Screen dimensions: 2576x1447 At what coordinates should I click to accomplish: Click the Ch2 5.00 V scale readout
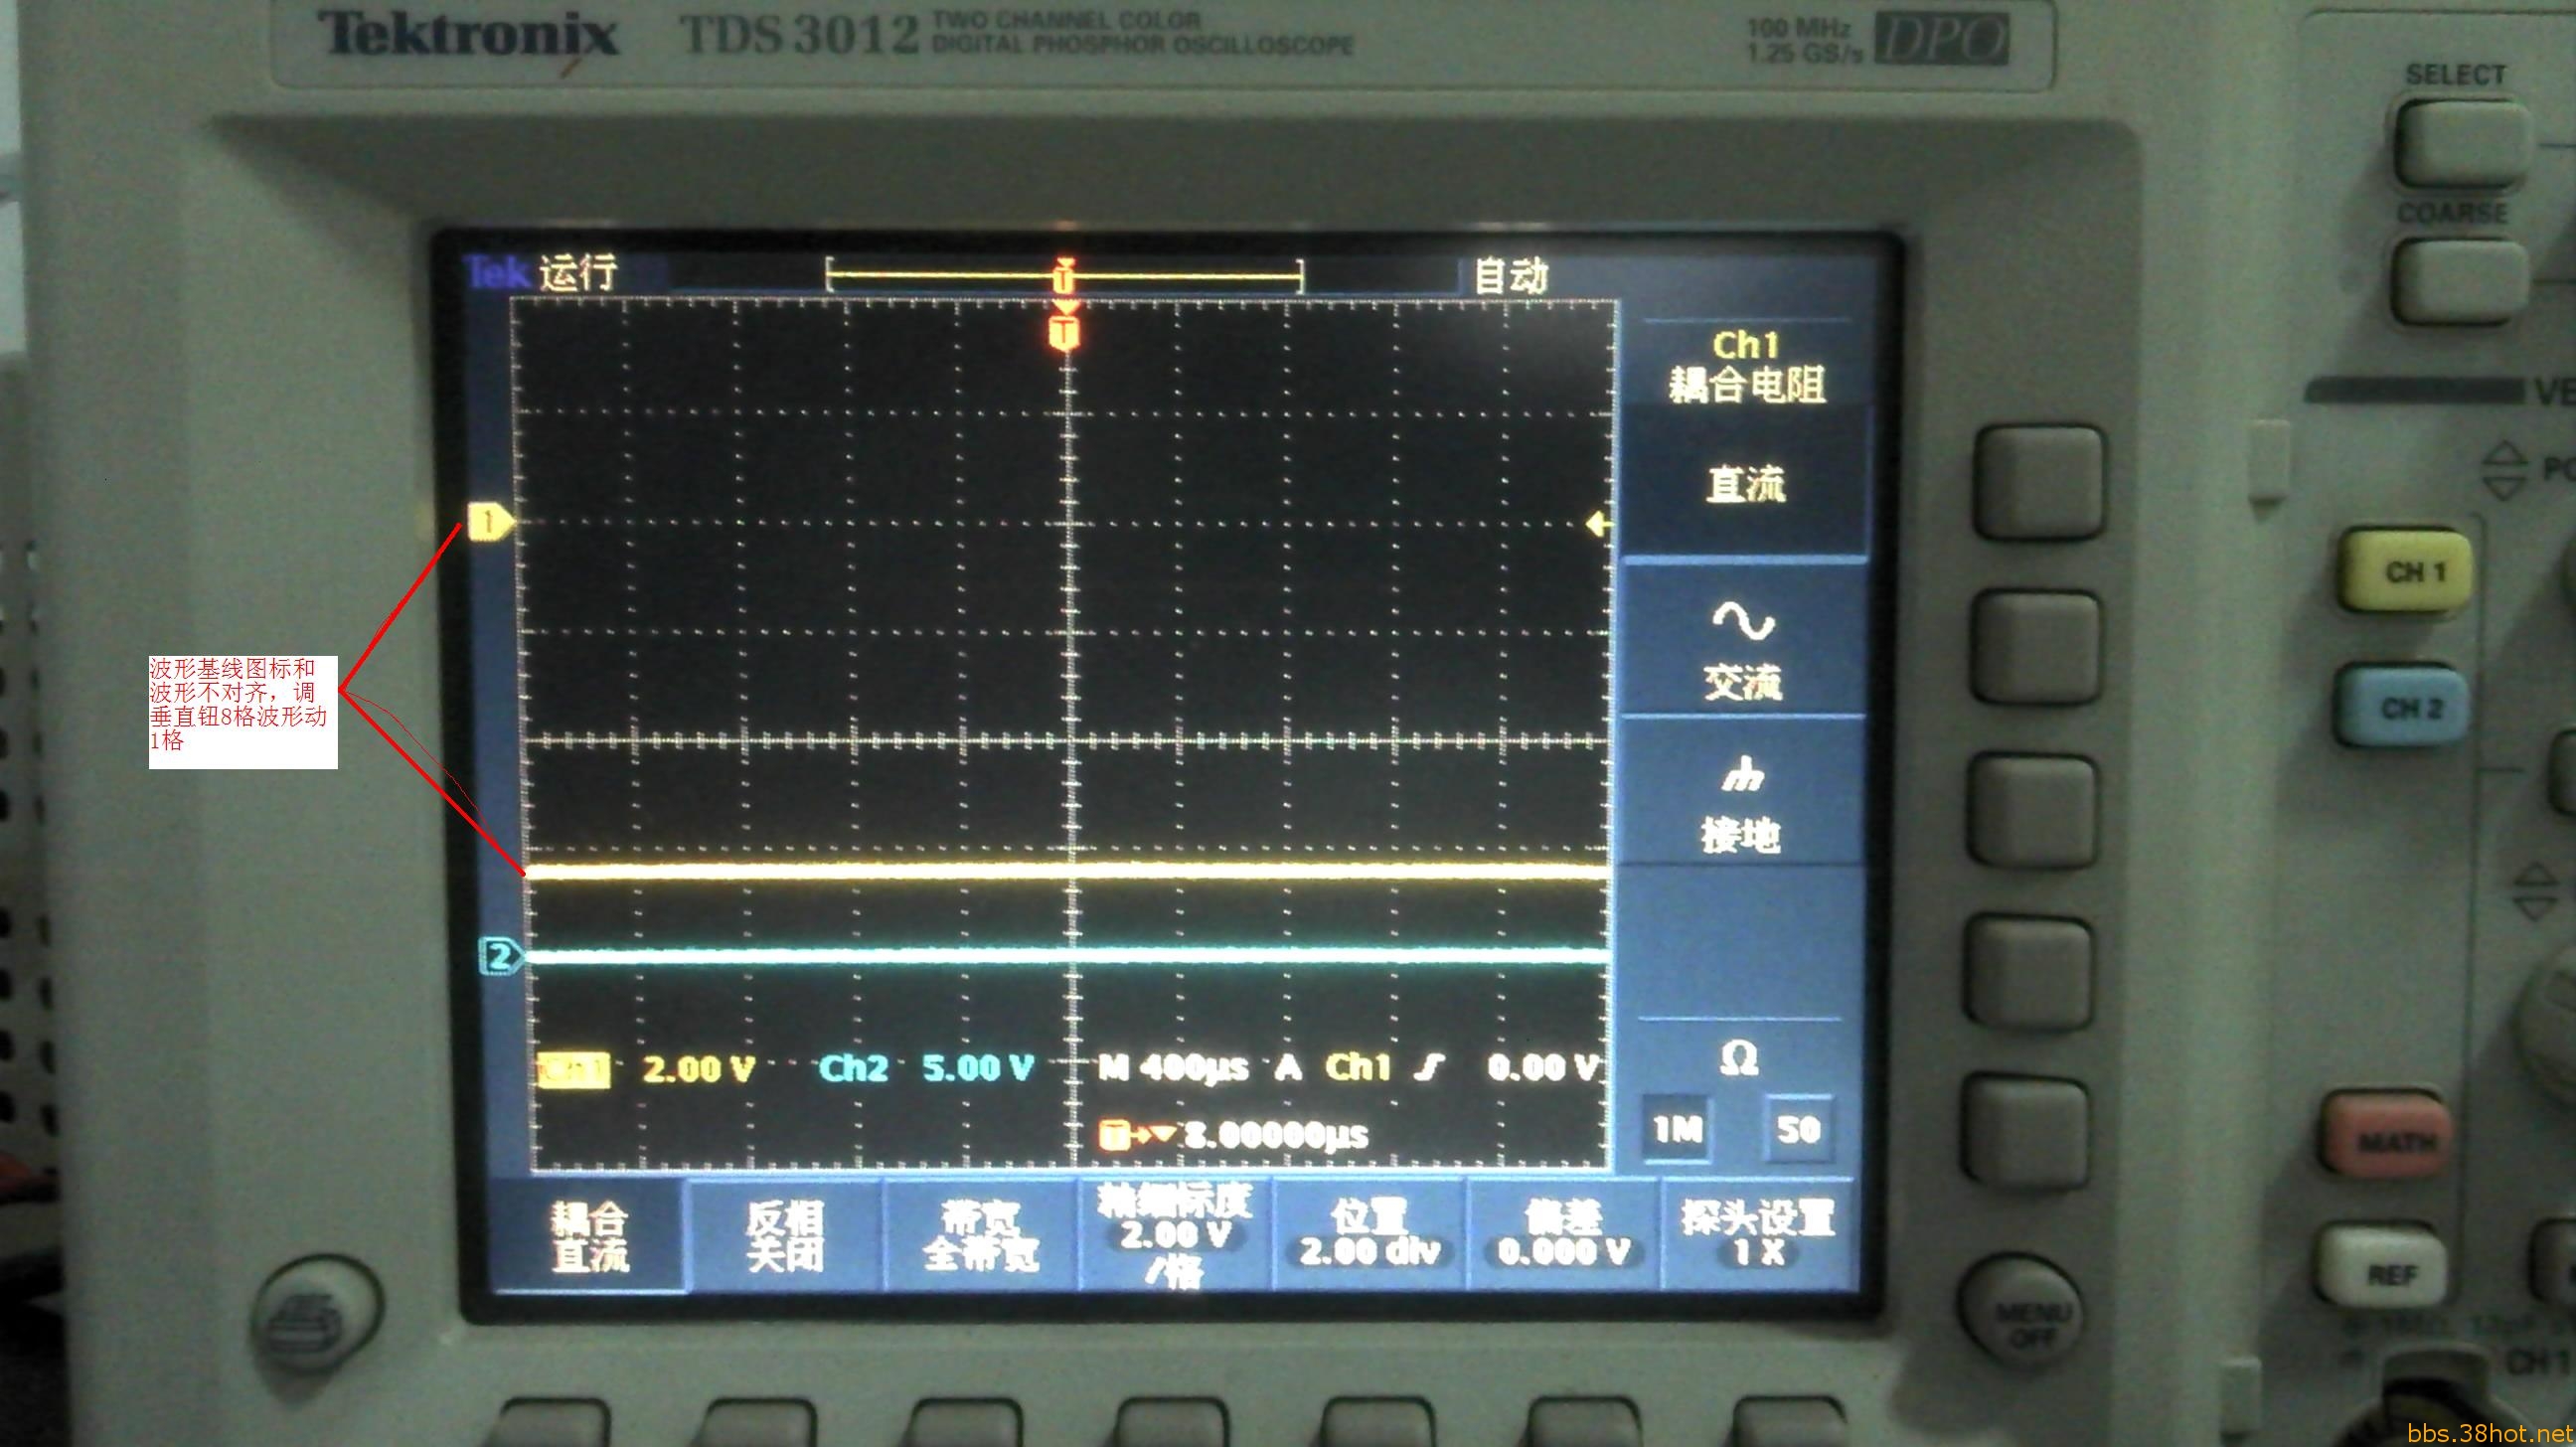926,1068
